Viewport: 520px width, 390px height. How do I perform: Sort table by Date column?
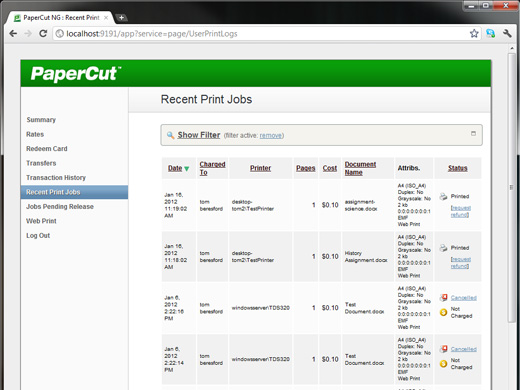175,168
